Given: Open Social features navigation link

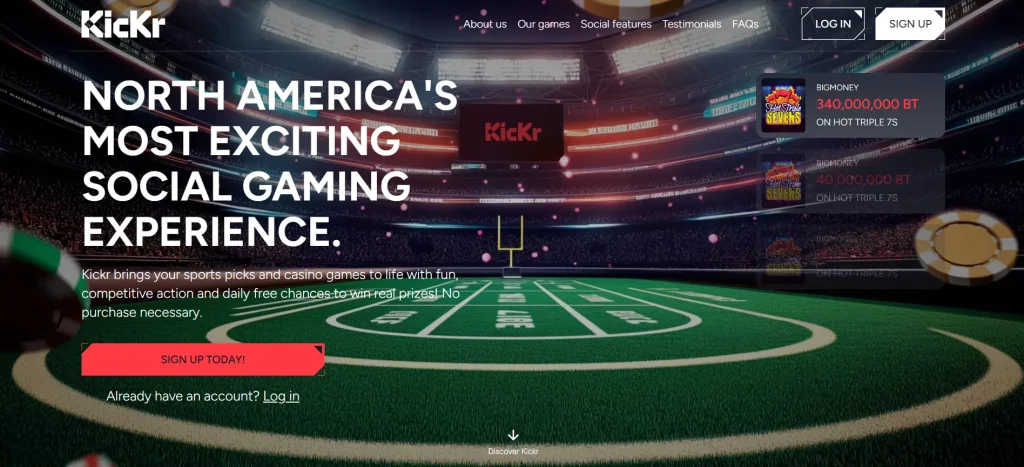Looking at the screenshot, I should coord(616,24).
